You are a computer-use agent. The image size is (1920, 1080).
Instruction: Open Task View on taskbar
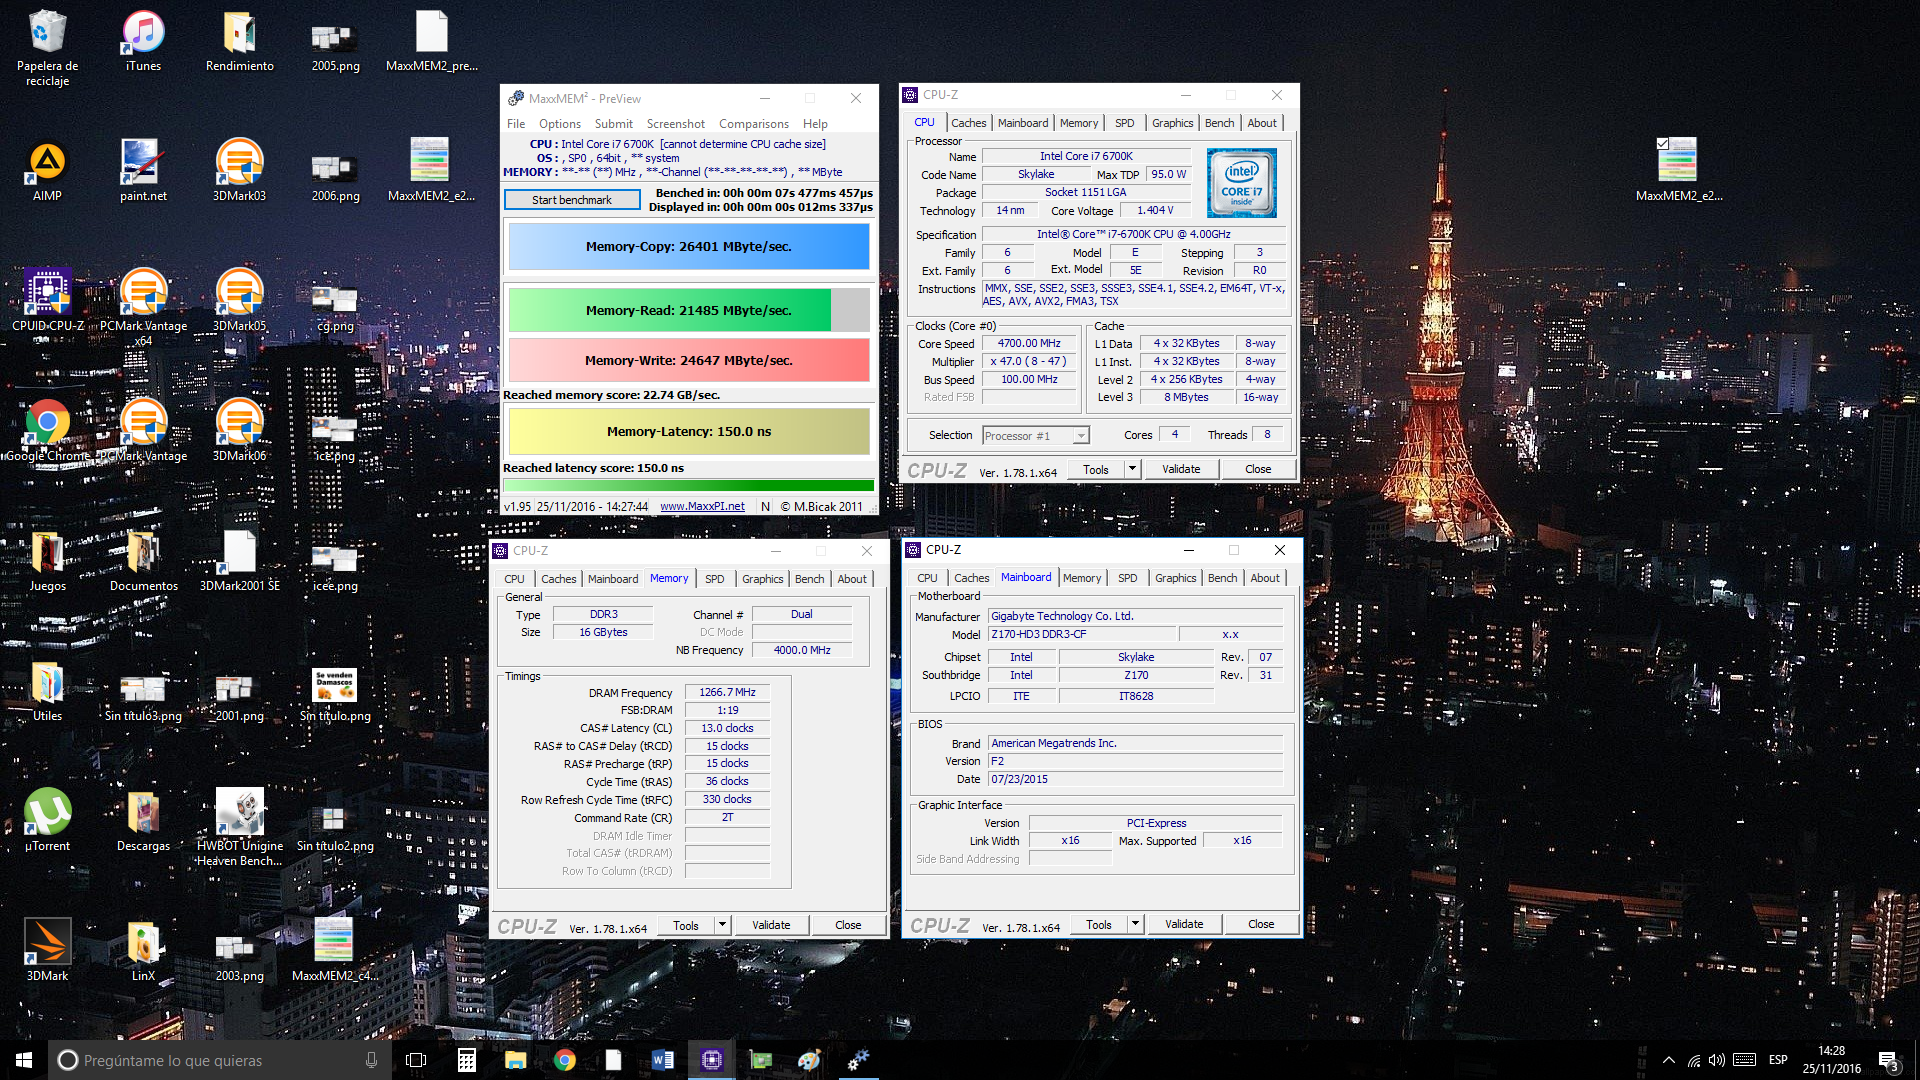click(416, 1060)
